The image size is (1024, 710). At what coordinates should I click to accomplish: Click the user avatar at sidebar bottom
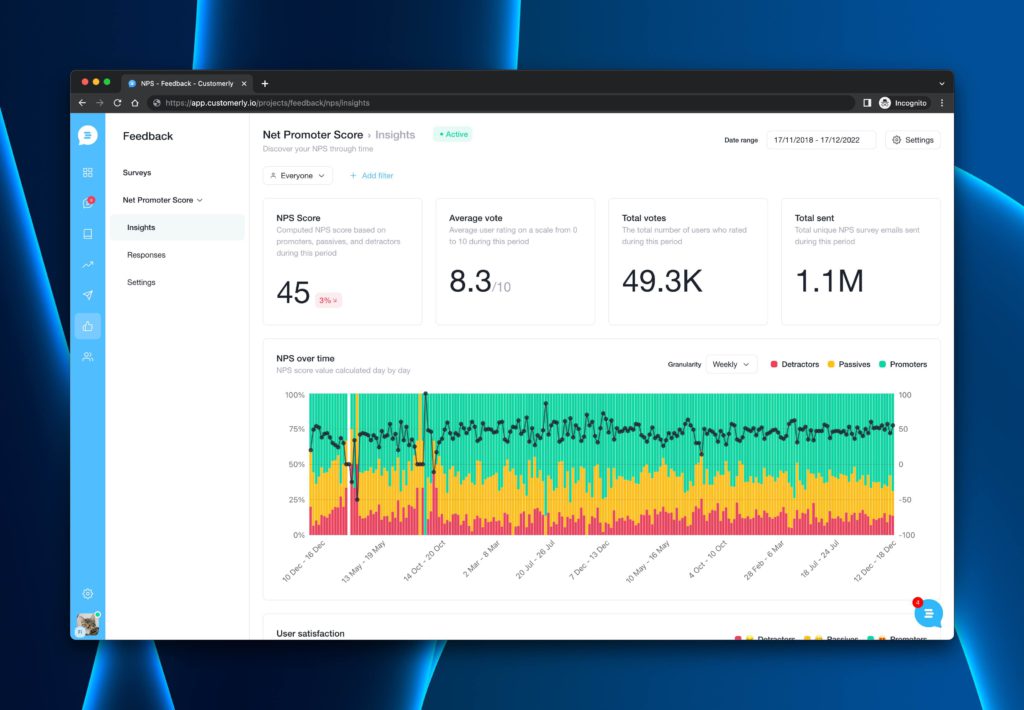[88, 625]
